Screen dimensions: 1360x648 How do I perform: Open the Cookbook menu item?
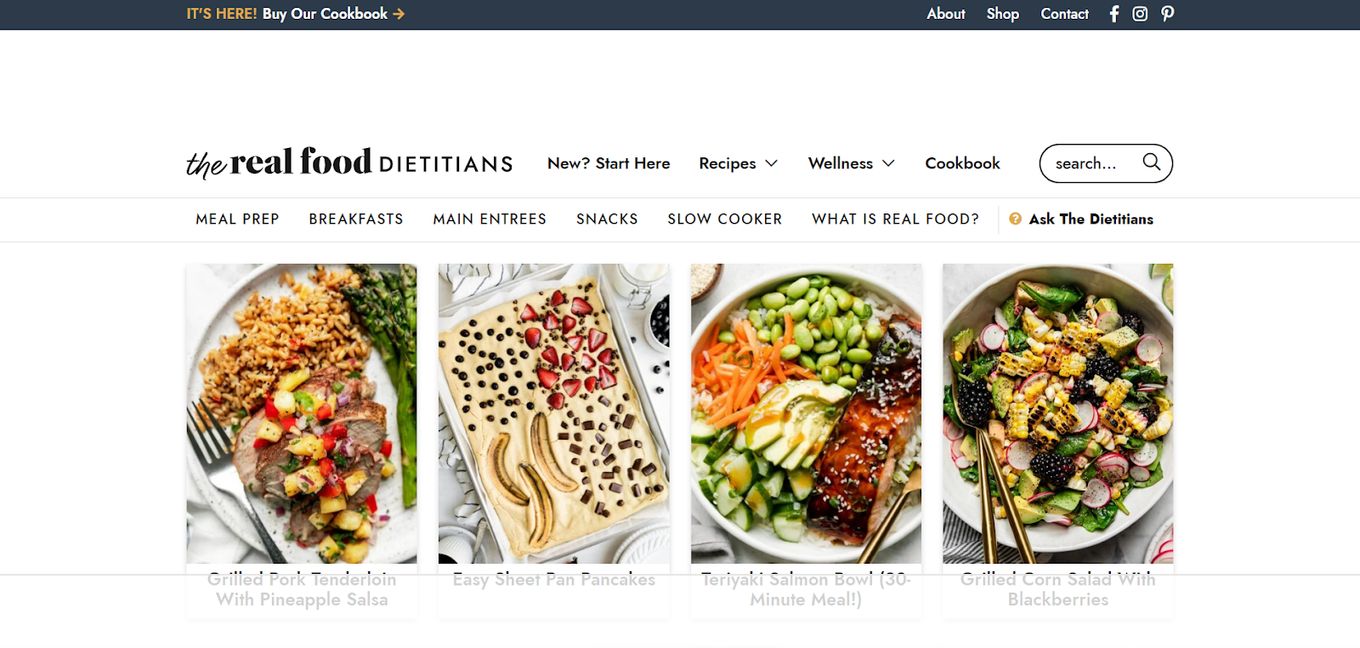coord(962,163)
